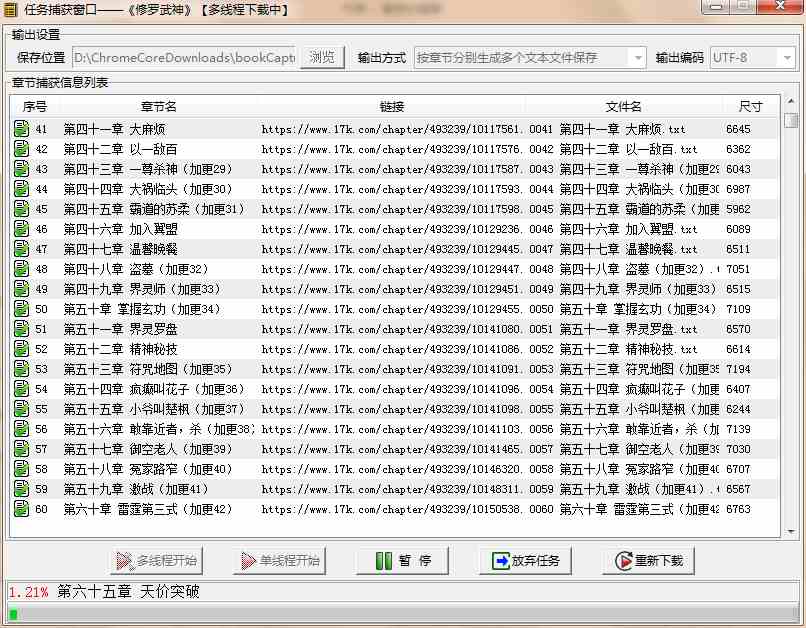Click the document icon for row 58
This screenshot has height=628, width=806.
(21, 469)
